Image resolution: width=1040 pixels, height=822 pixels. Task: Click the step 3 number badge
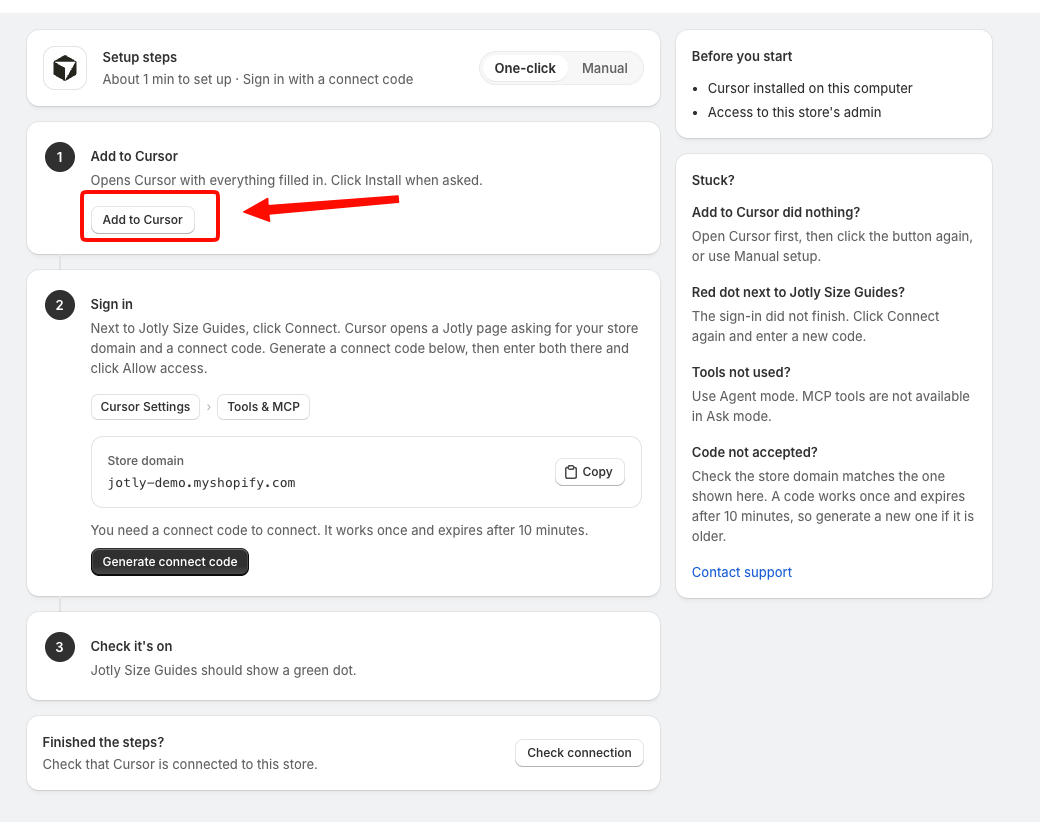[60, 647]
